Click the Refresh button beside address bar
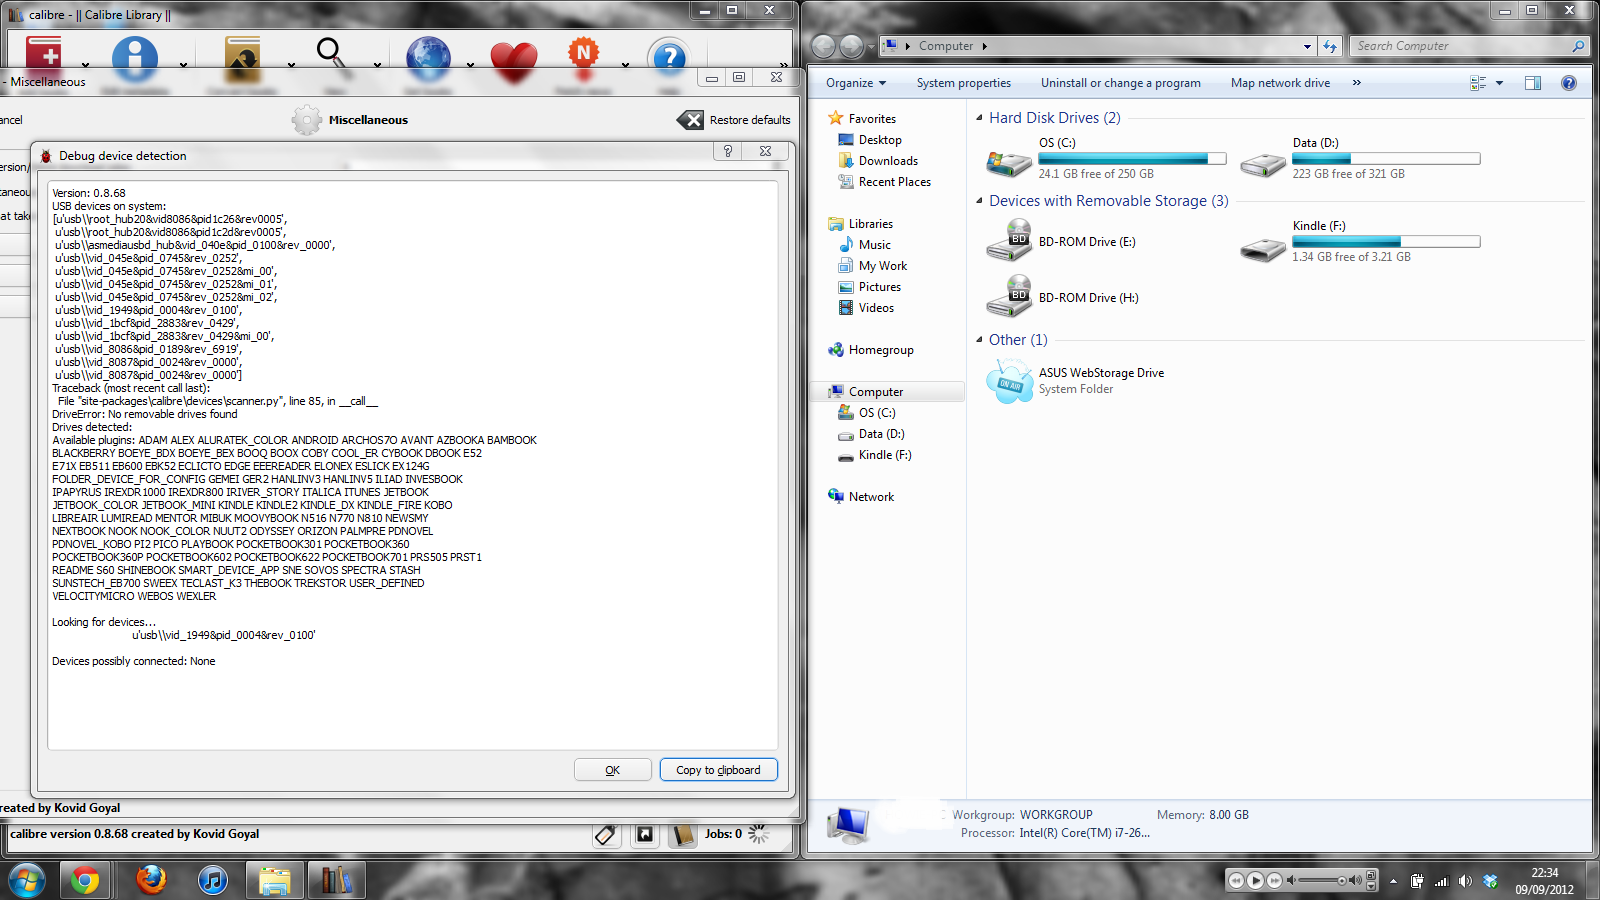The image size is (1601, 900). [1330, 46]
